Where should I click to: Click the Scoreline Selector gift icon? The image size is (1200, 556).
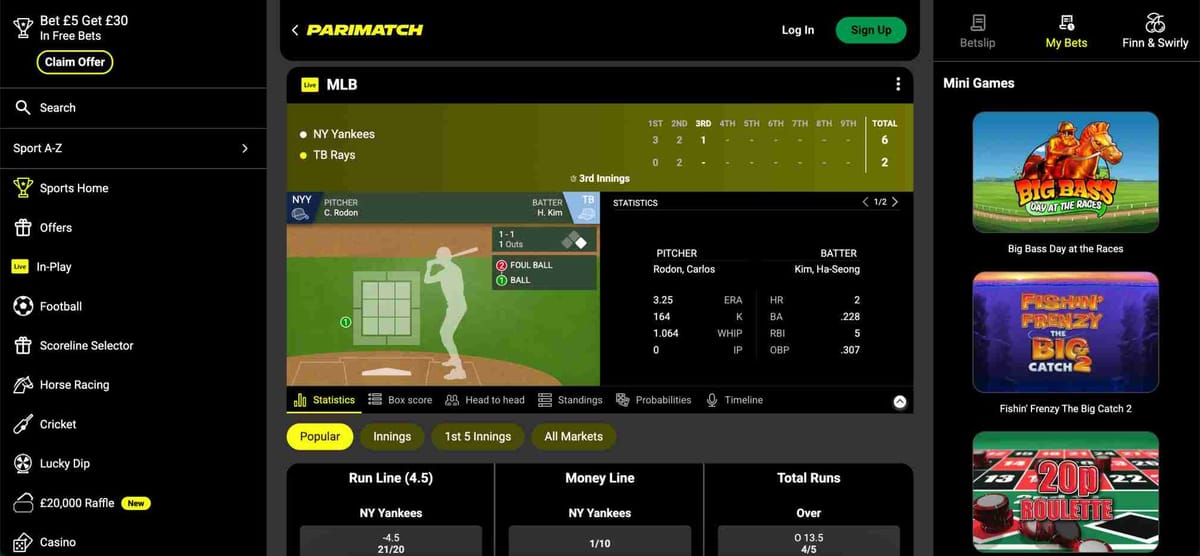coord(23,345)
